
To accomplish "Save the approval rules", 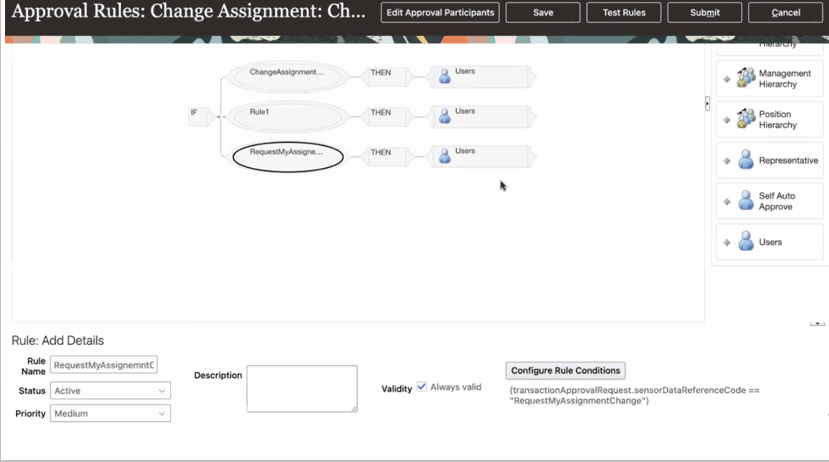I will tap(543, 13).
